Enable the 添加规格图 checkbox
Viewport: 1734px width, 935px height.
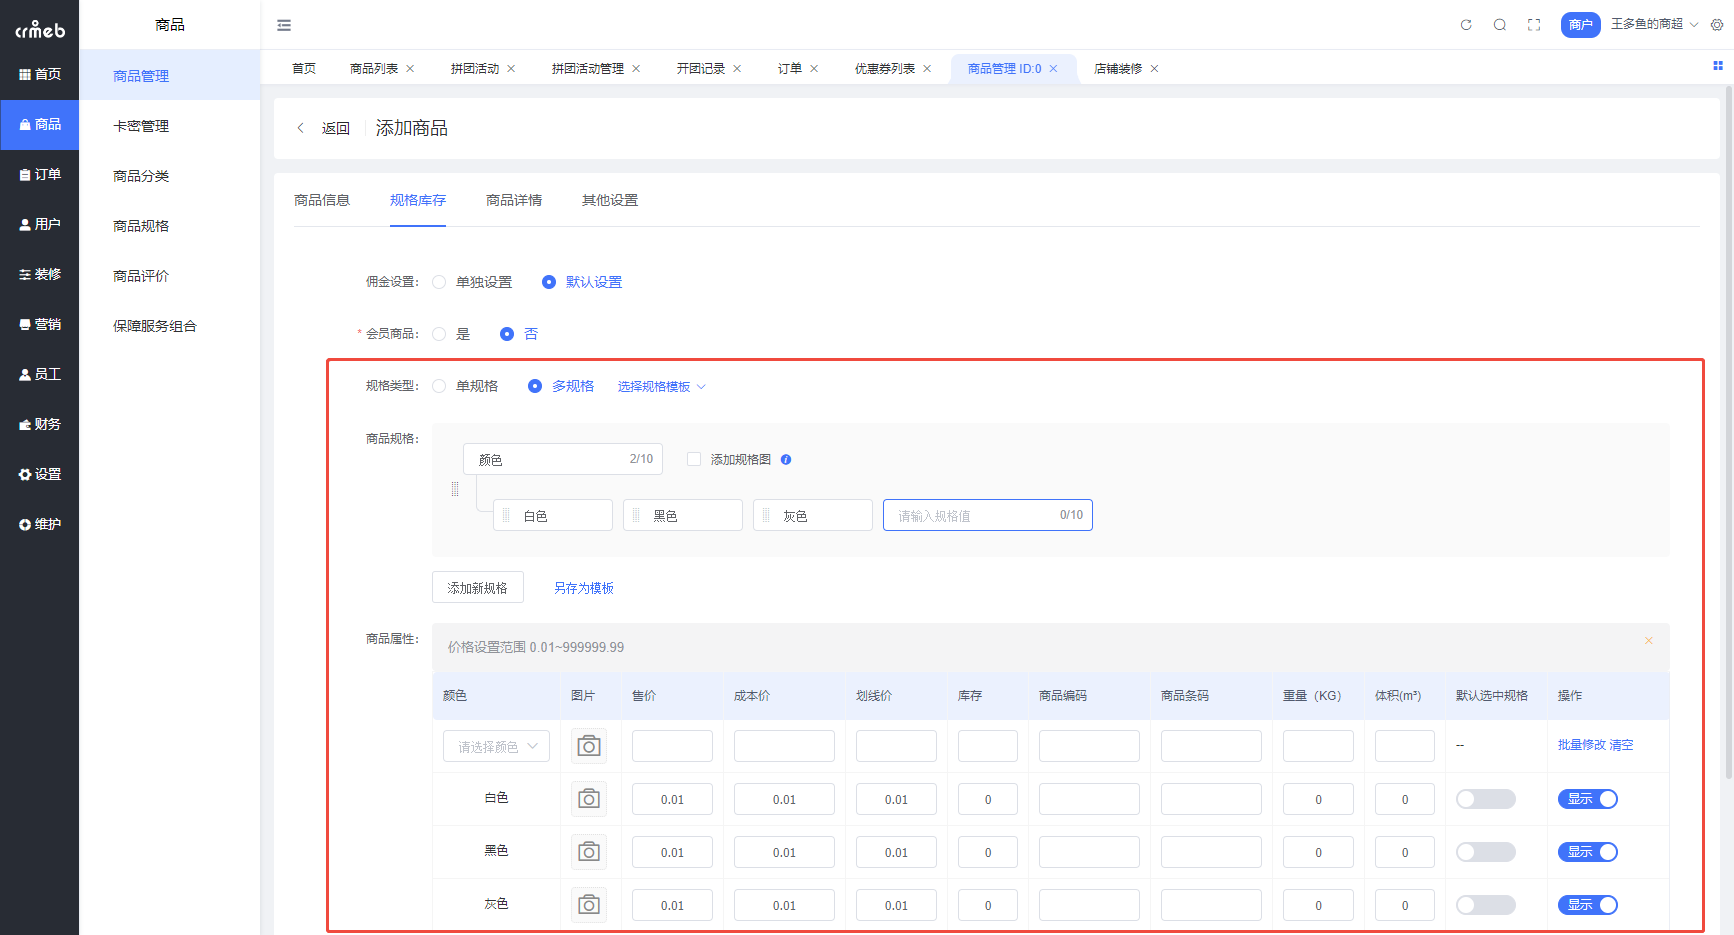(x=694, y=459)
